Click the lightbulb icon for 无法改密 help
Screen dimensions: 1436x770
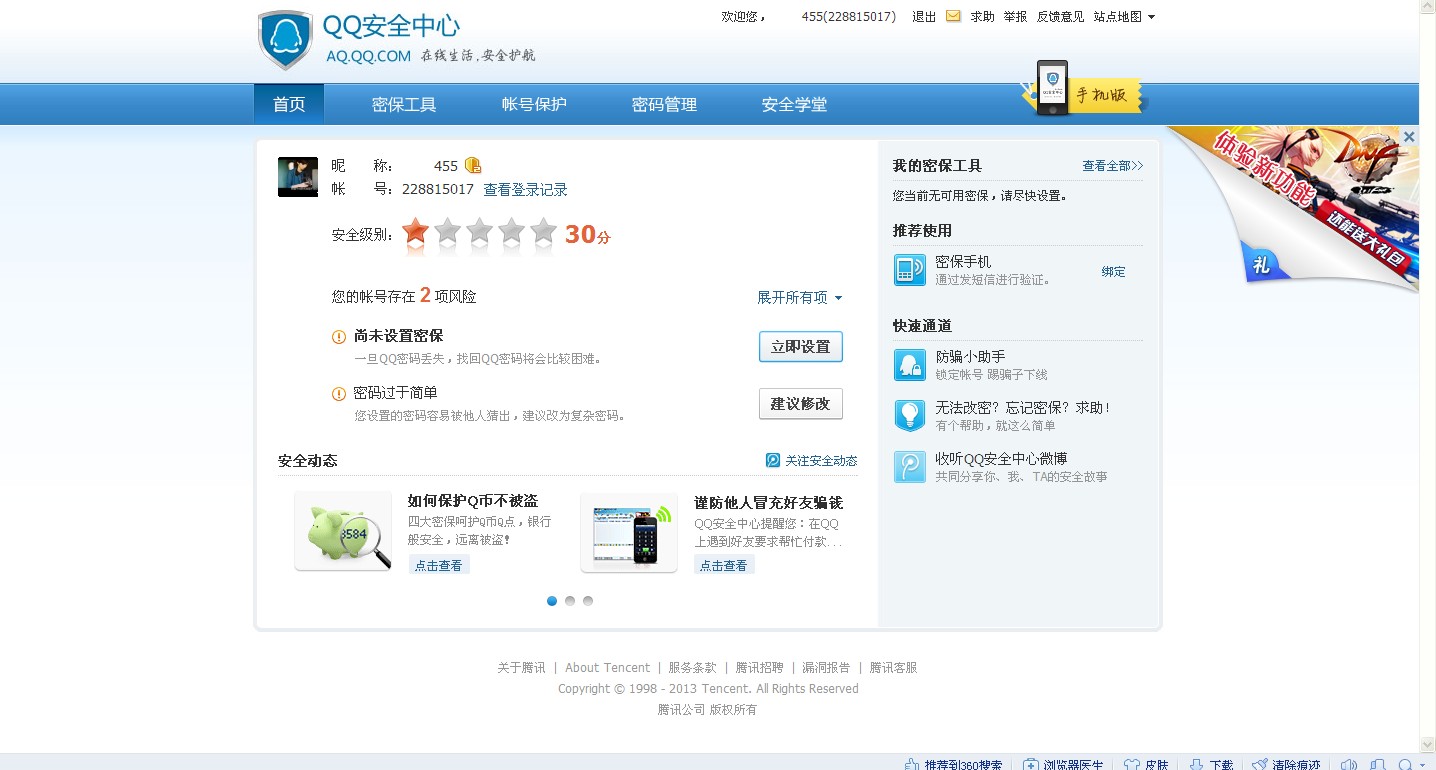click(x=909, y=416)
